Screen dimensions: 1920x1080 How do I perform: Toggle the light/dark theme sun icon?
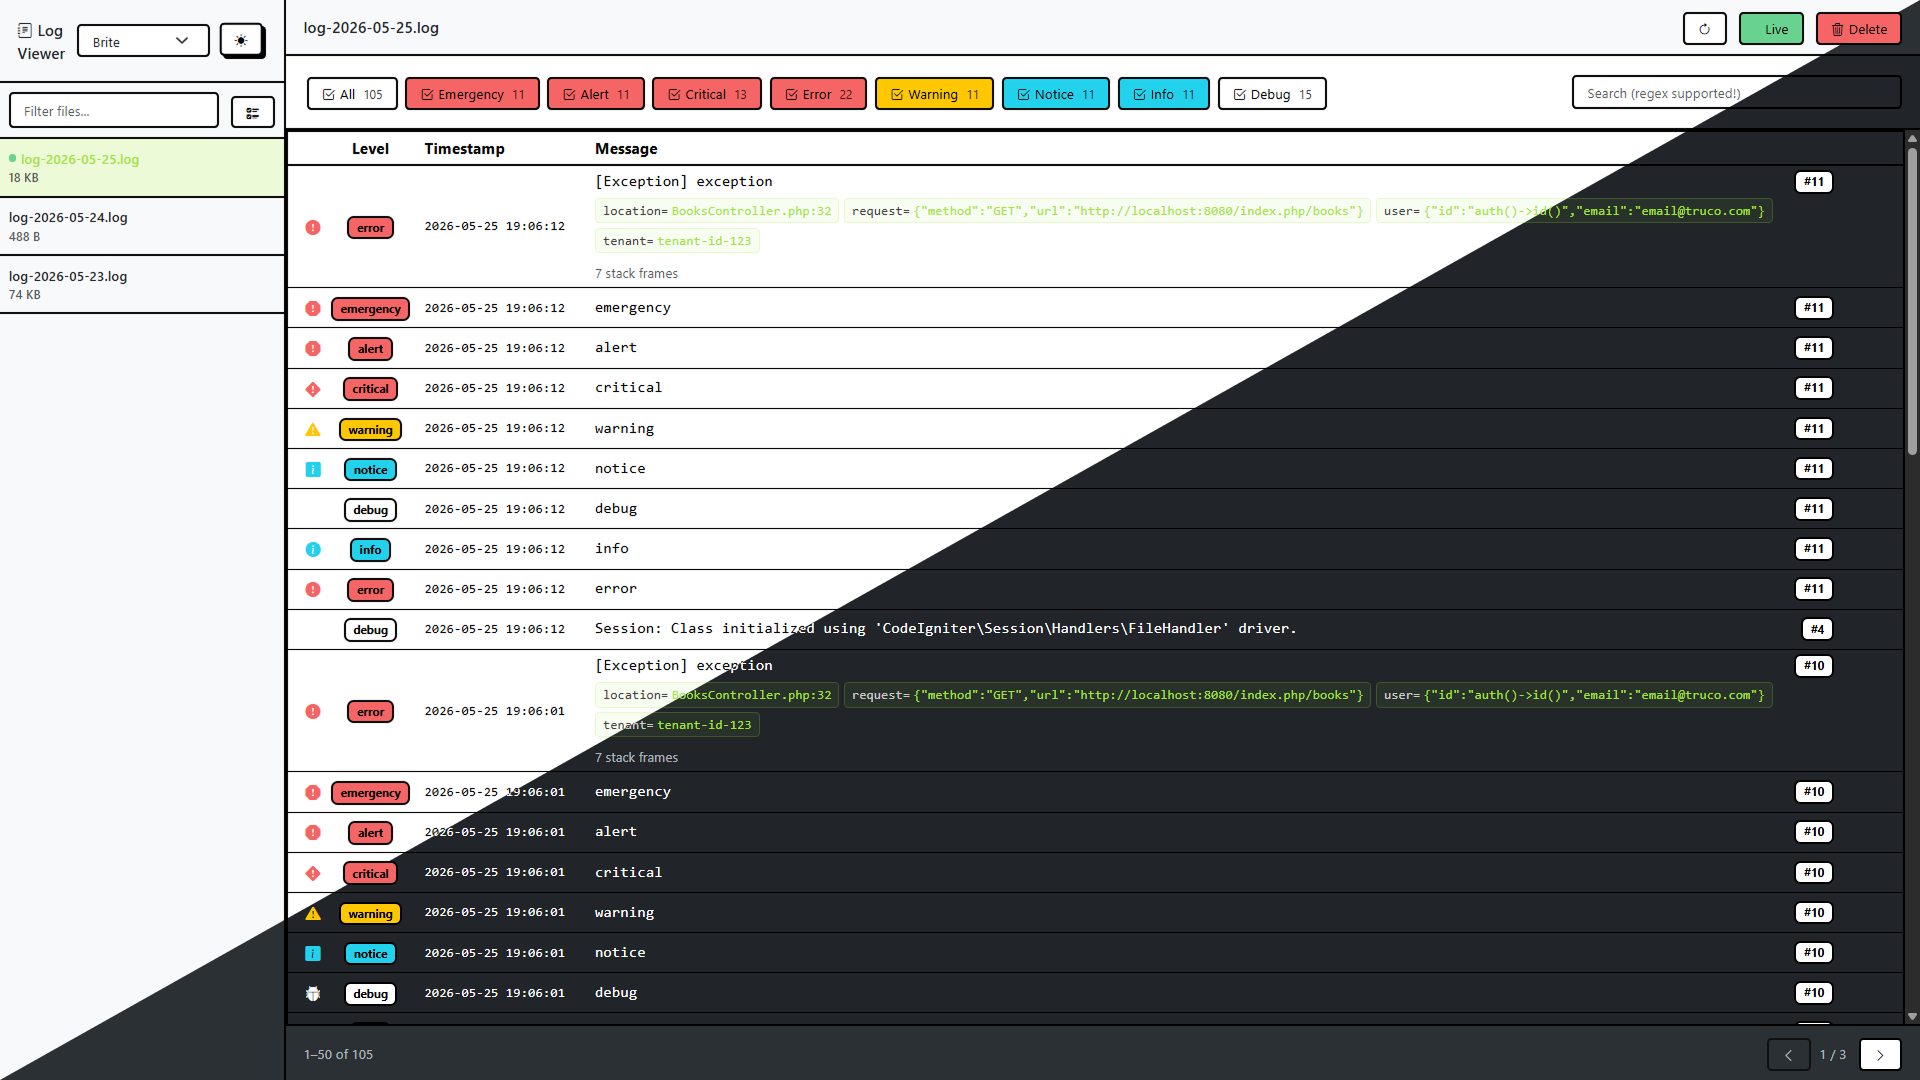241,41
